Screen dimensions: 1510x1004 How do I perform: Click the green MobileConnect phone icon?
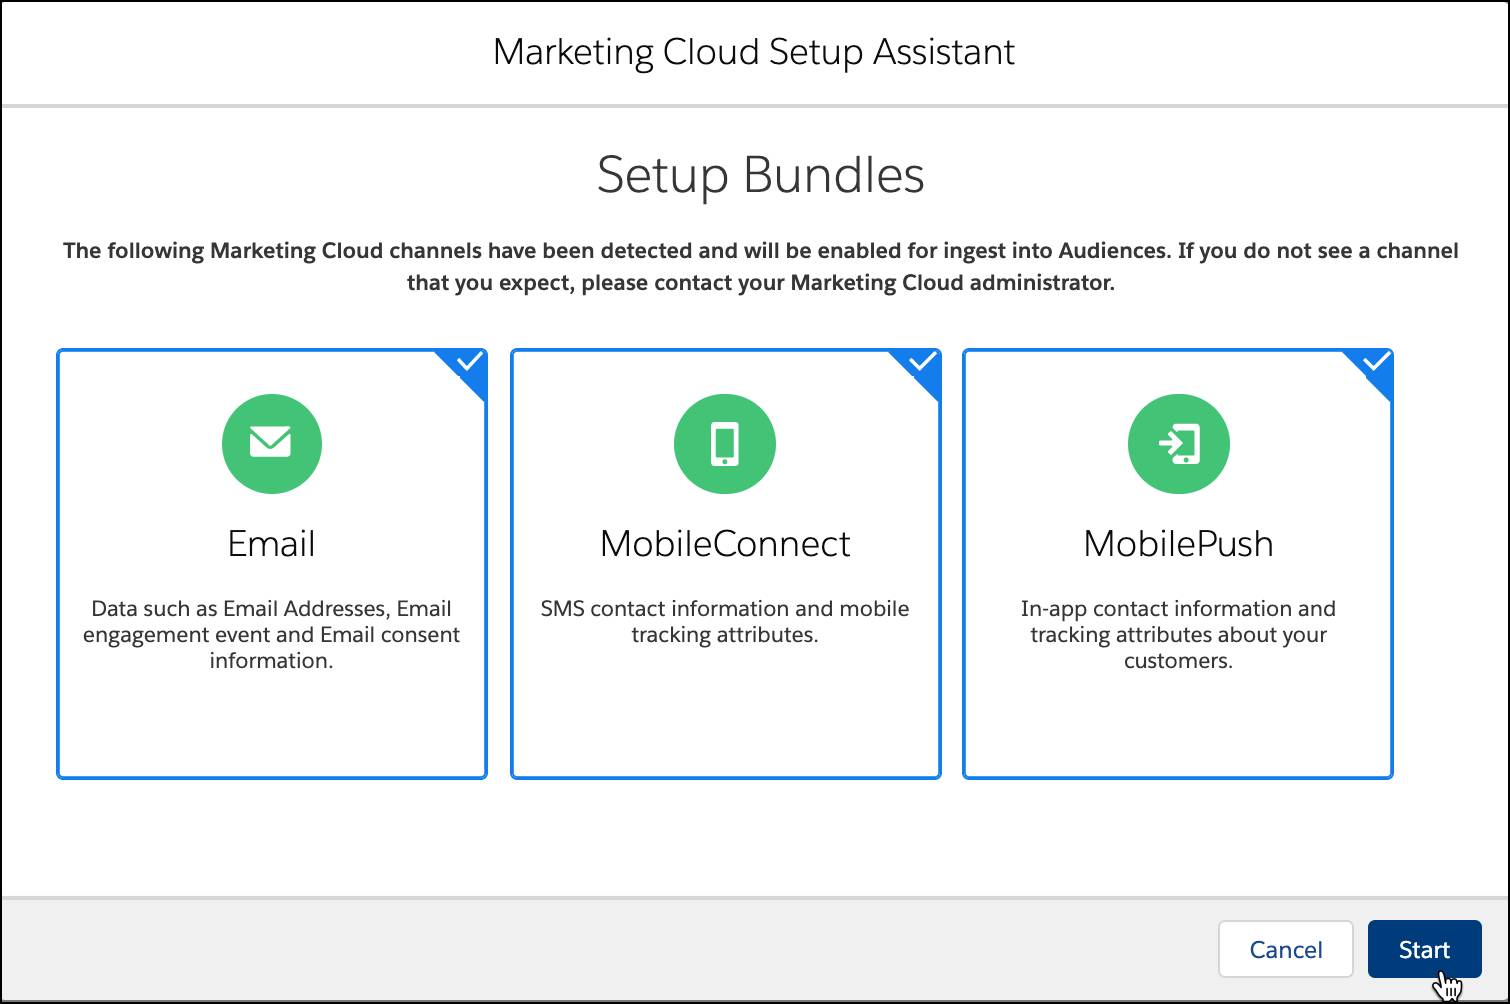(725, 444)
